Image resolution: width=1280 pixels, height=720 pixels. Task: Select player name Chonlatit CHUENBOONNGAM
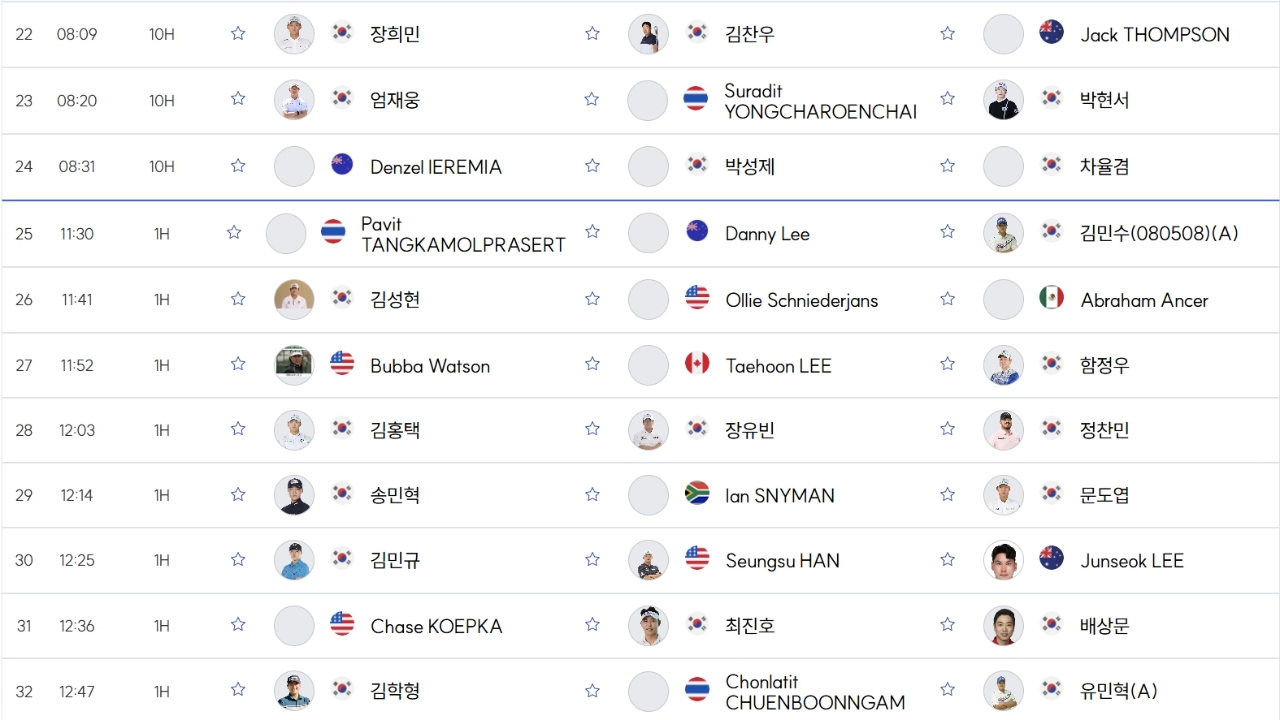tap(816, 692)
